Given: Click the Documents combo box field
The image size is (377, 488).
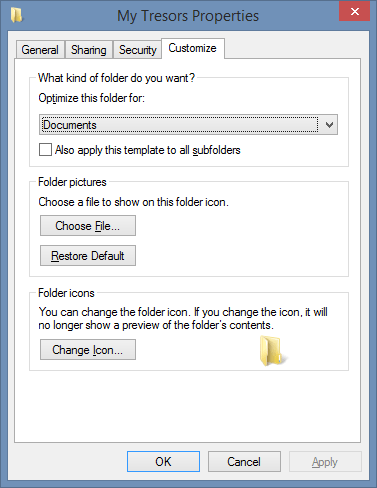Looking at the screenshot, I should coord(188,125).
